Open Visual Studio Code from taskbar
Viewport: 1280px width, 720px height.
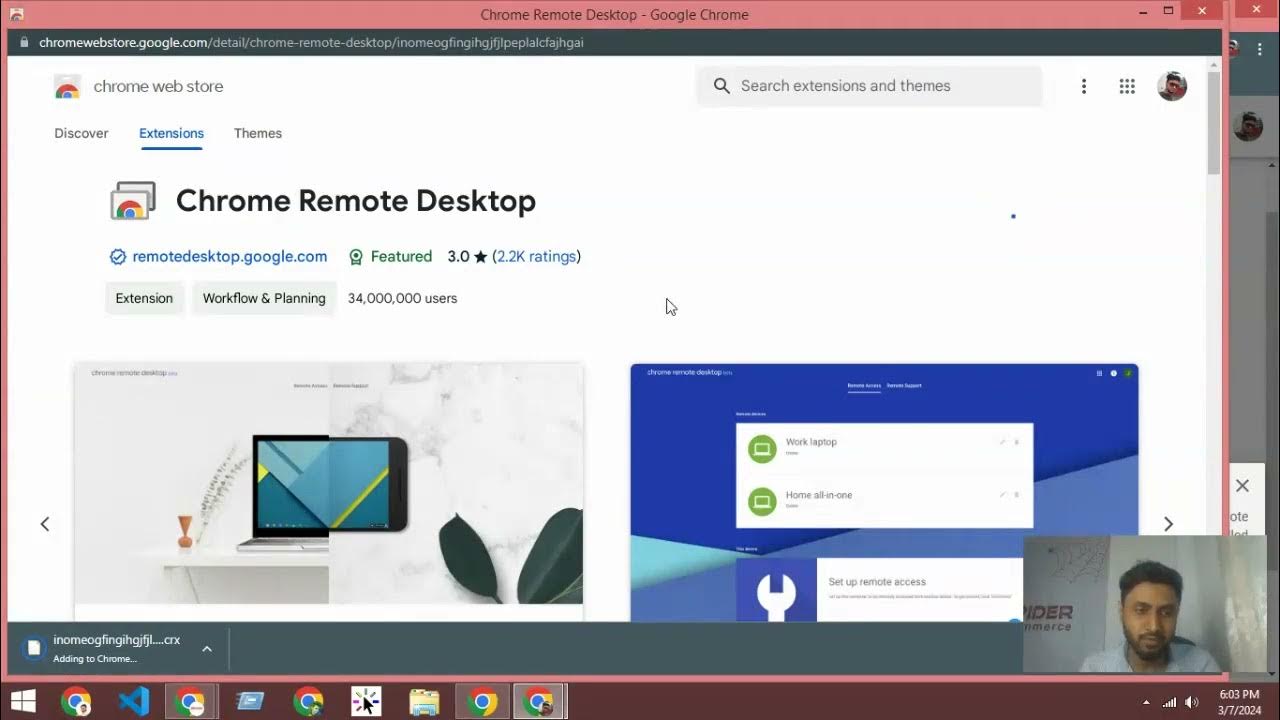coord(133,702)
